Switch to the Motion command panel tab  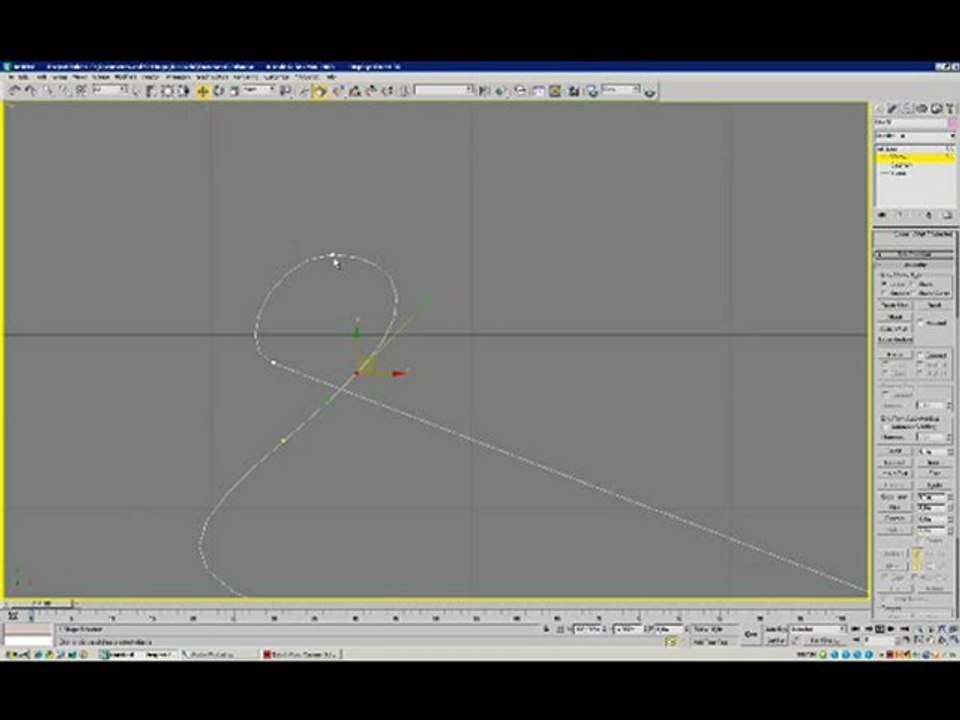921,108
